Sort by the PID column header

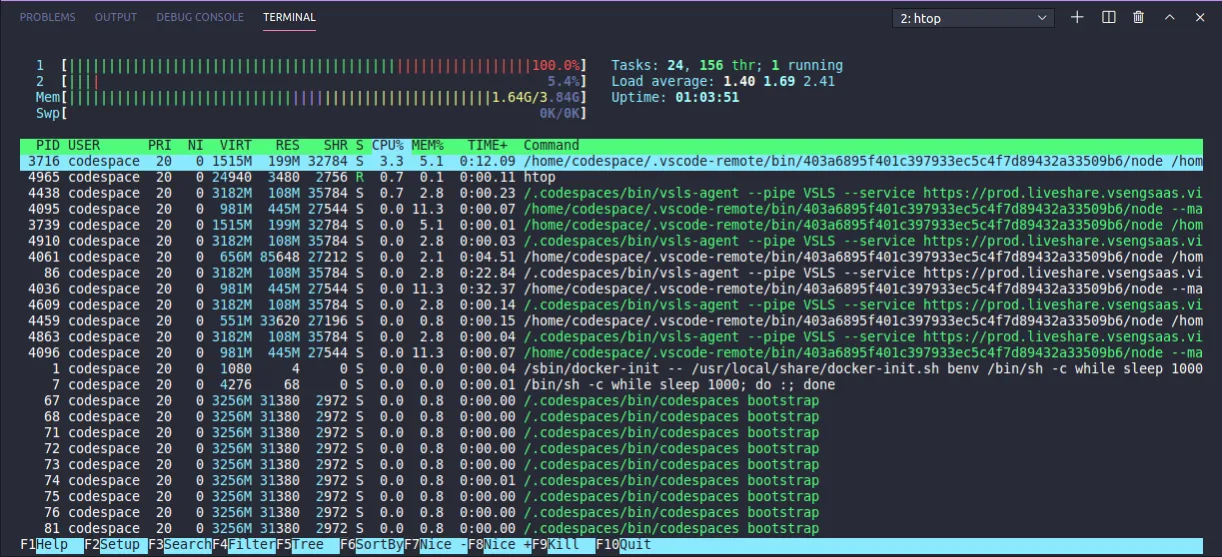(48, 145)
